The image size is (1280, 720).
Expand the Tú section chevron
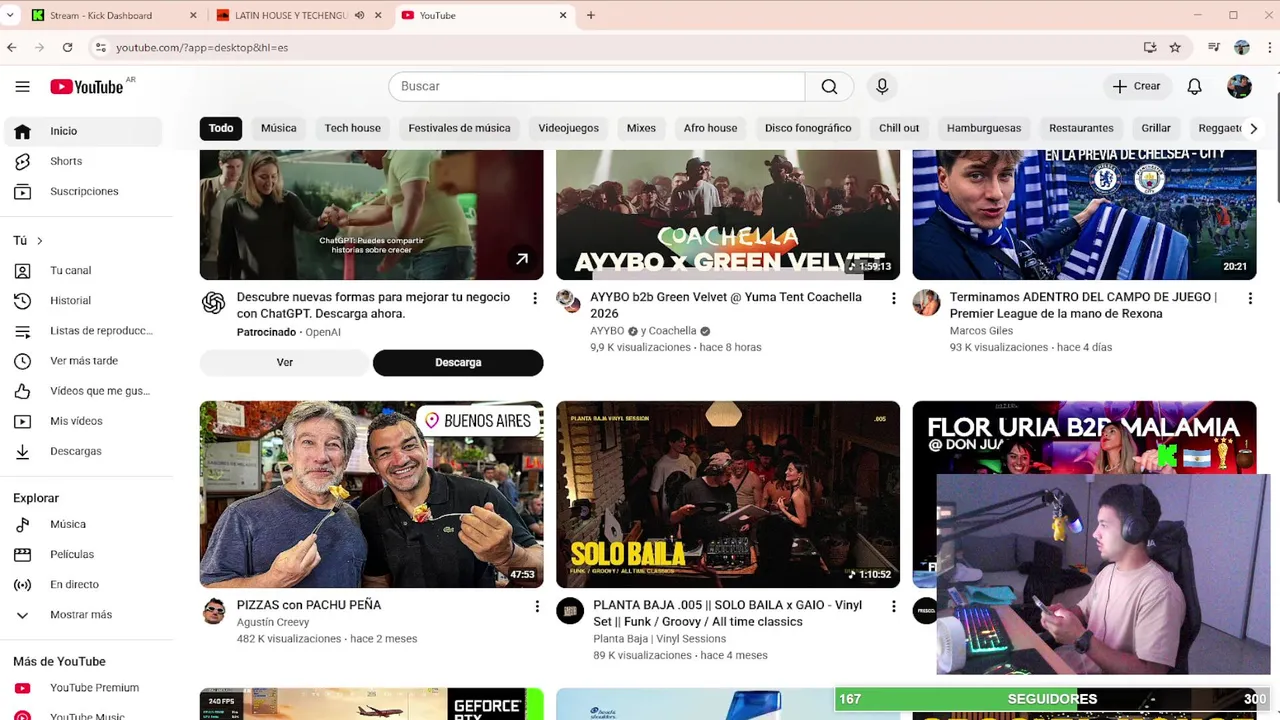click(40, 241)
